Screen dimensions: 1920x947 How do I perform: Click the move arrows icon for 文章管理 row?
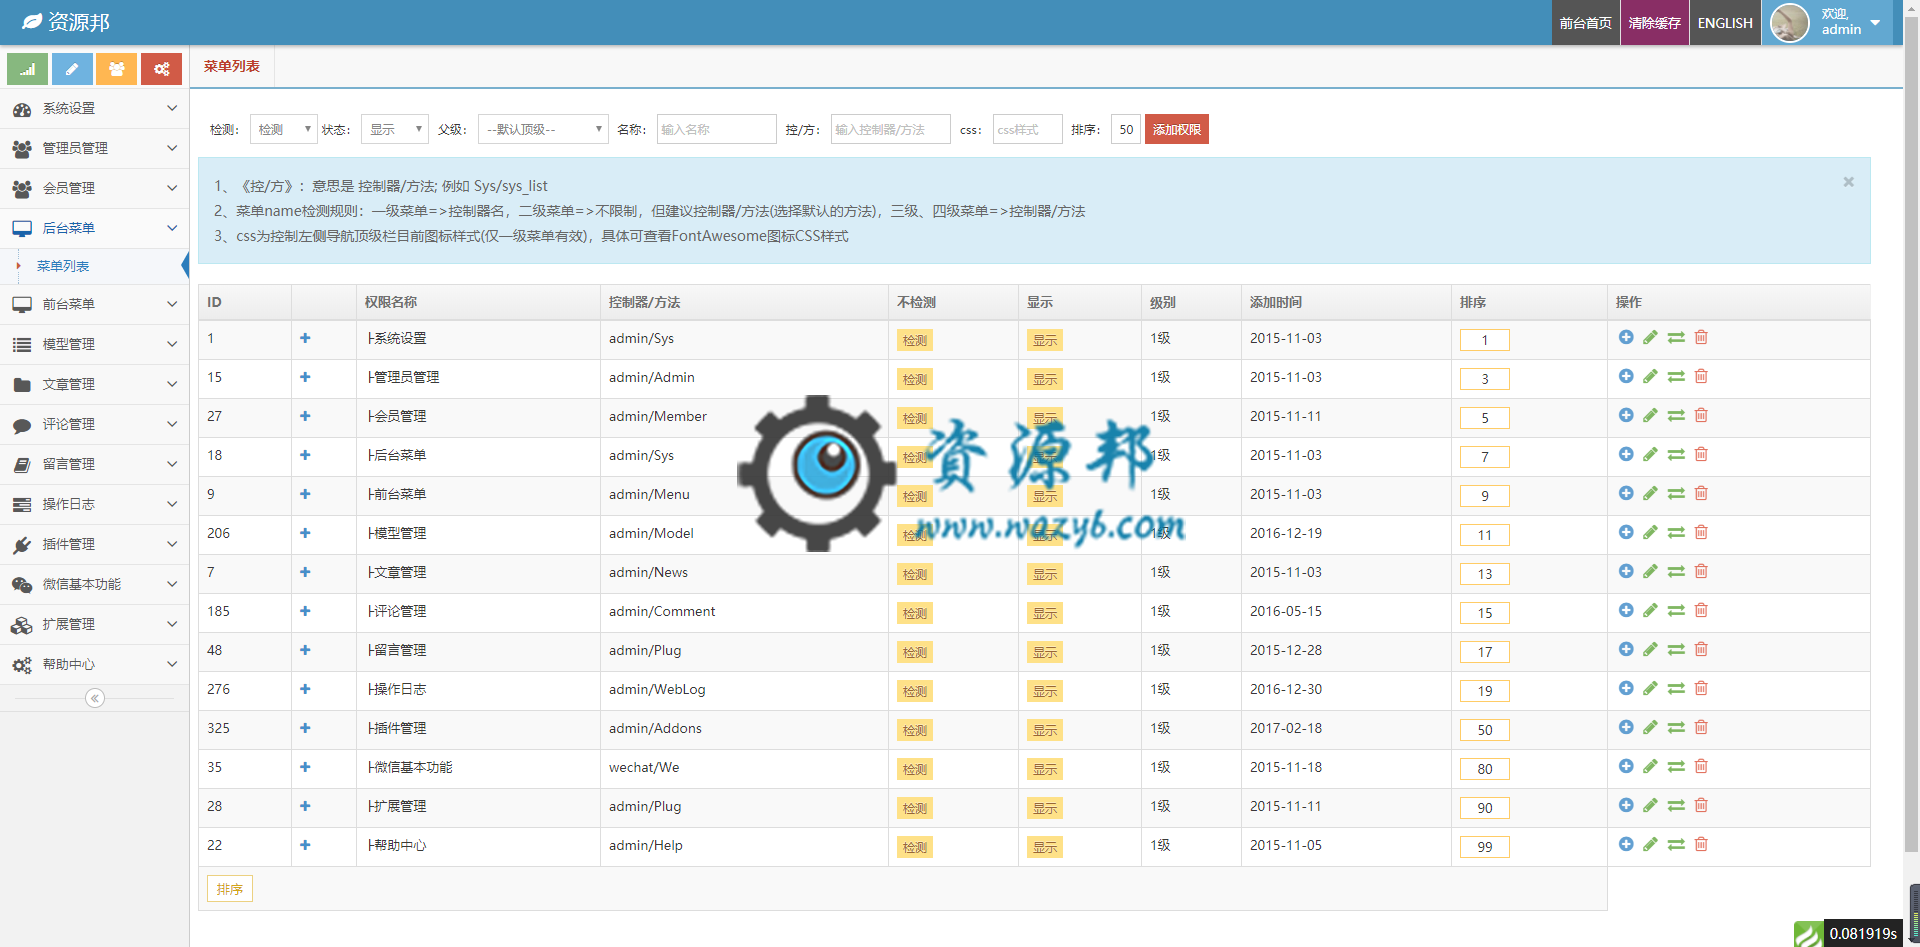click(1676, 571)
